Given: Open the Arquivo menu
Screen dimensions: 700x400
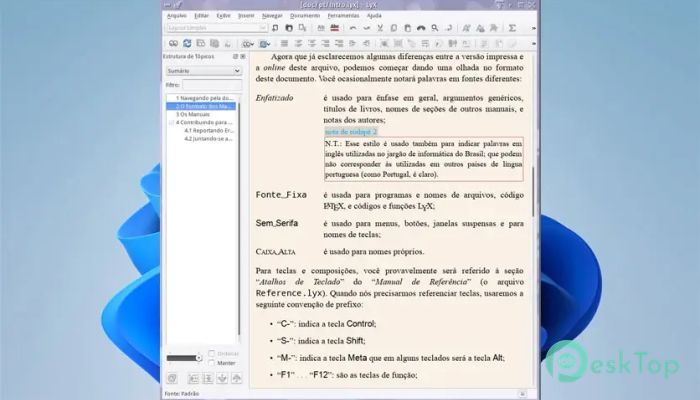Looking at the screenshot, I should point(177,16).
